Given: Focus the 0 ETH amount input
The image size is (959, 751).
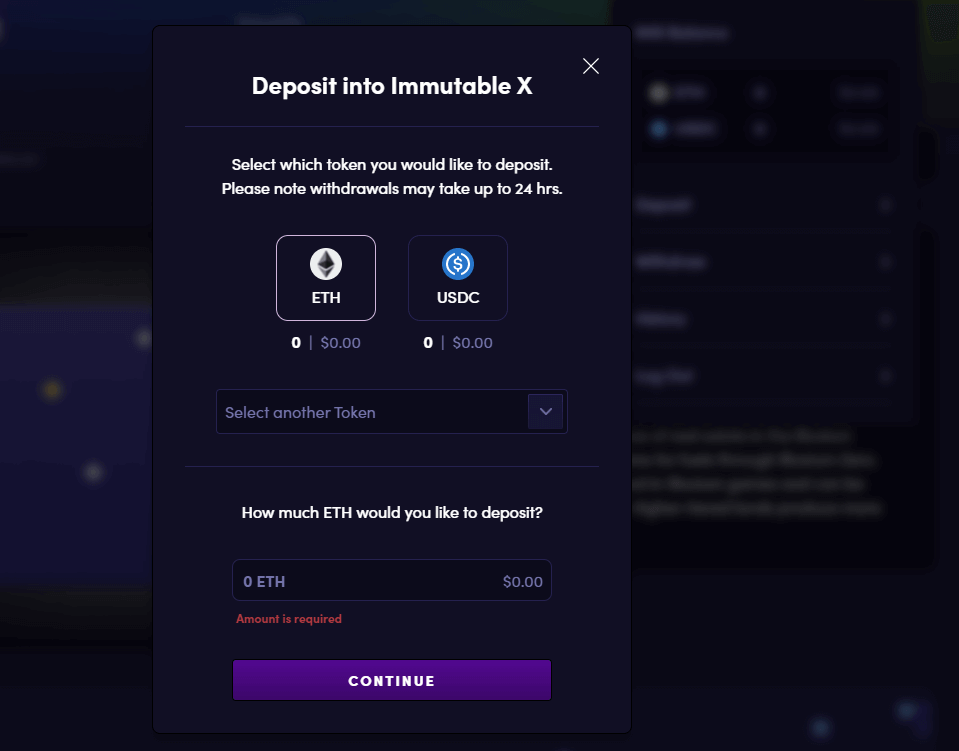Looking at the screenshot, I should [x=391, y=580].
